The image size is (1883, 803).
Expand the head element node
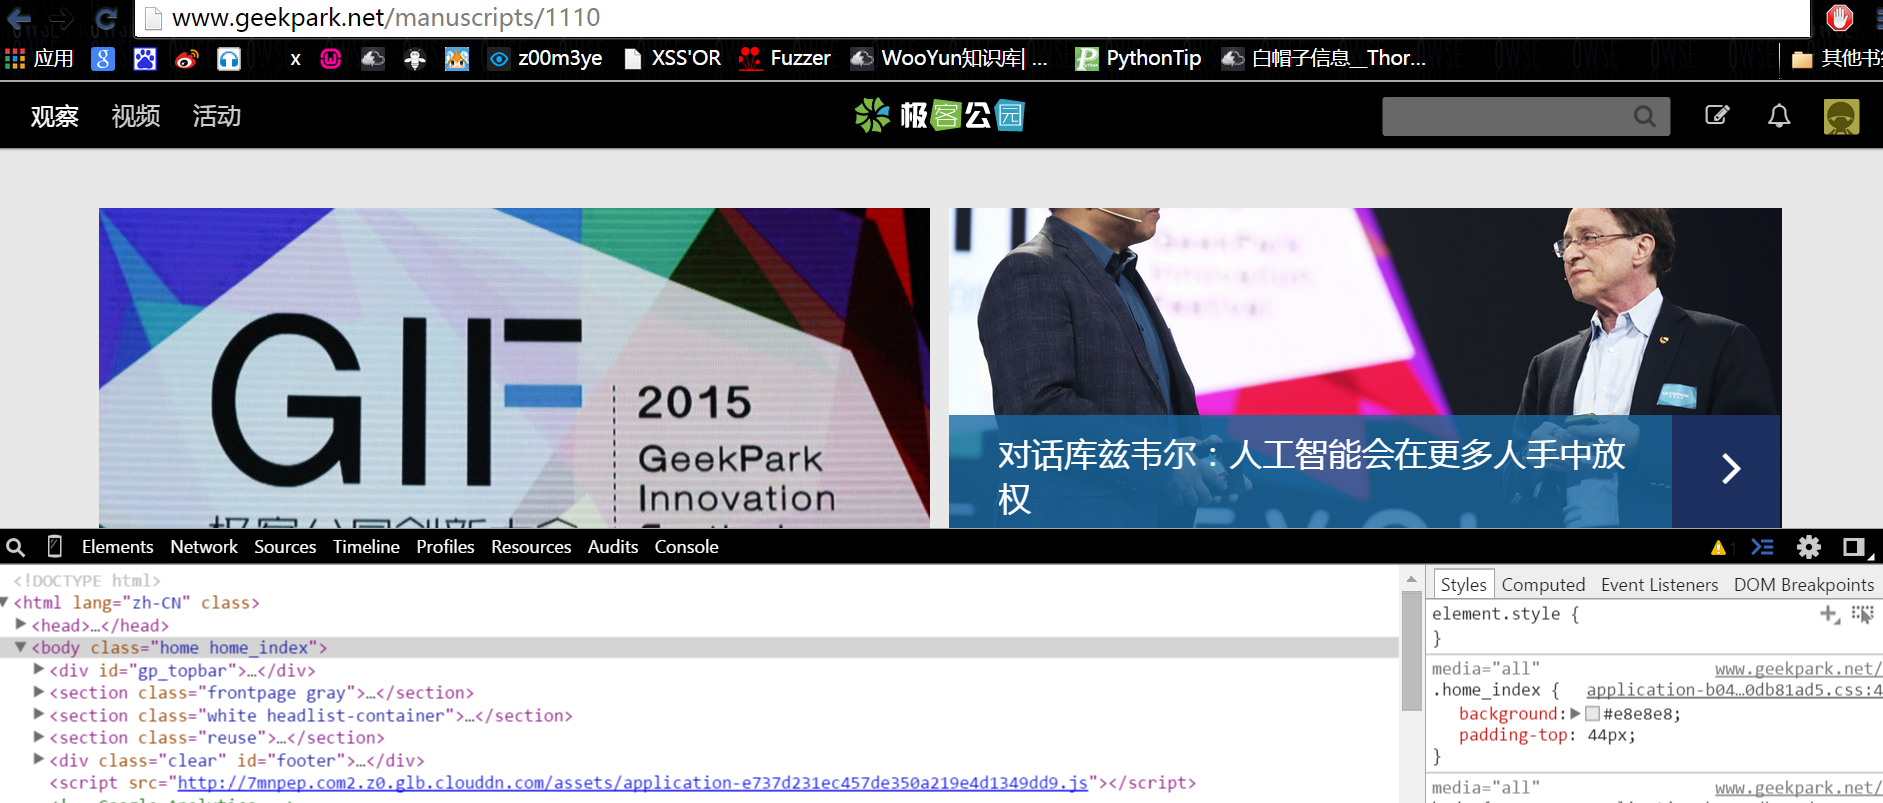point(21,624)
